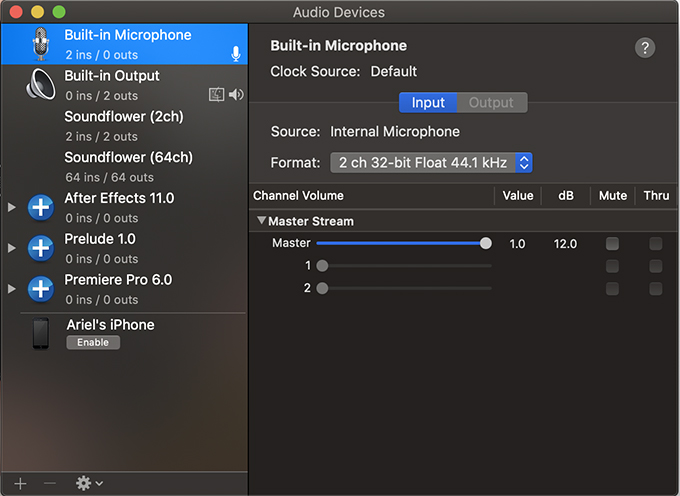Click the Mute column header

pyautogui.click(x=613, y=196)
